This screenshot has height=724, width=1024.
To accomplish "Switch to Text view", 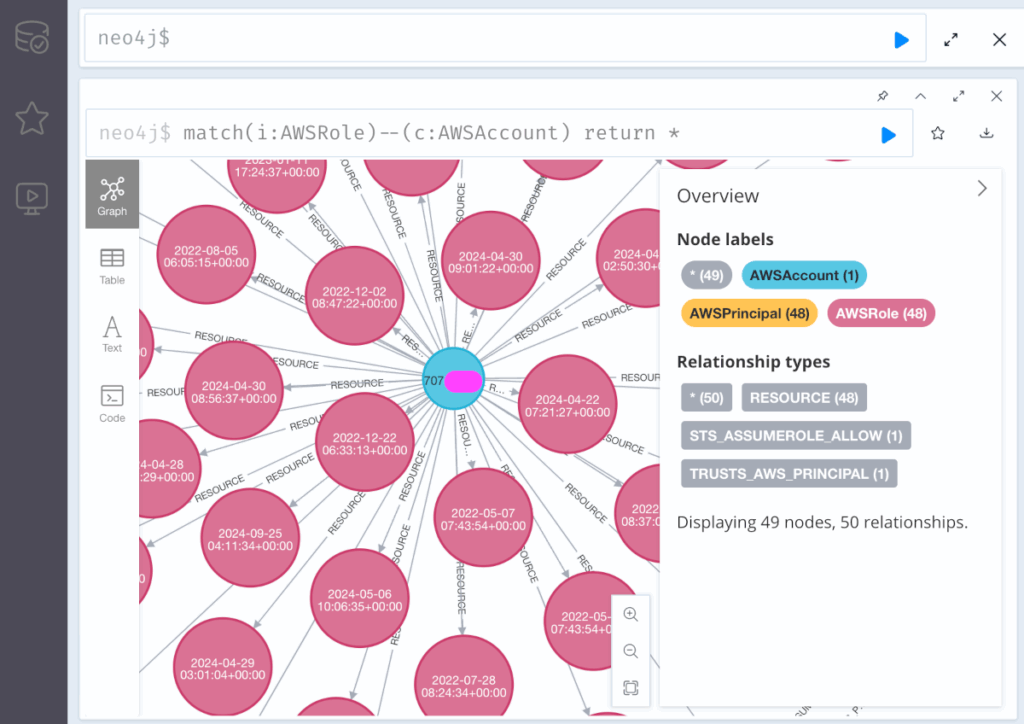I will pos(112,334).
